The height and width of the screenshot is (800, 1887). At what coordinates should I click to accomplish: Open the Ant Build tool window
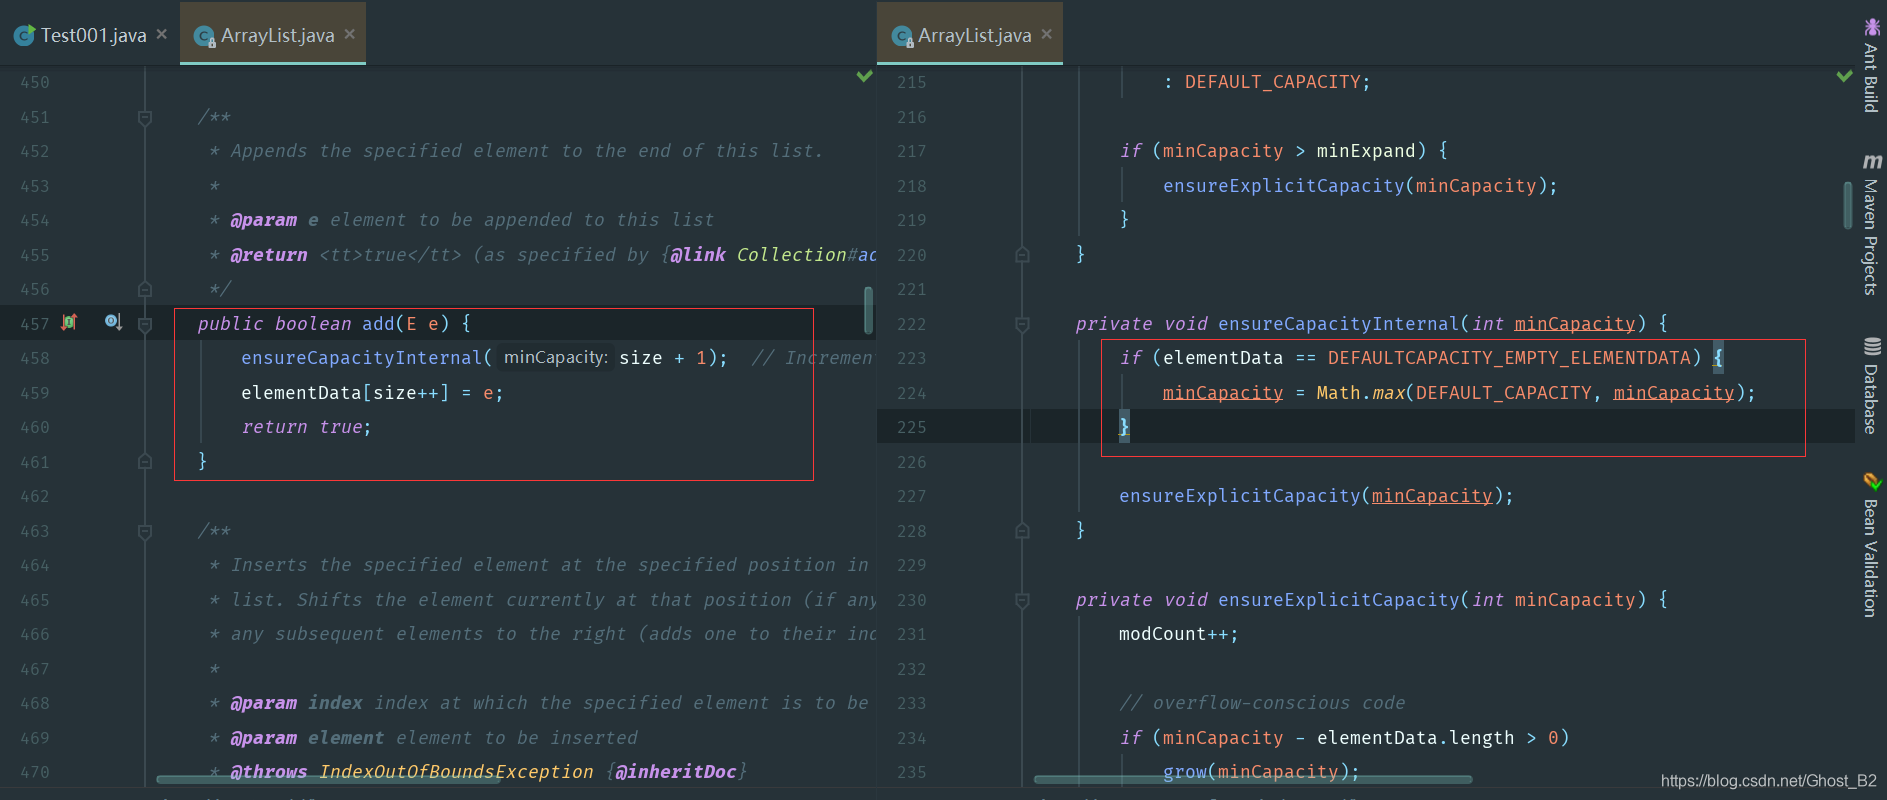tap(1871, 66)
